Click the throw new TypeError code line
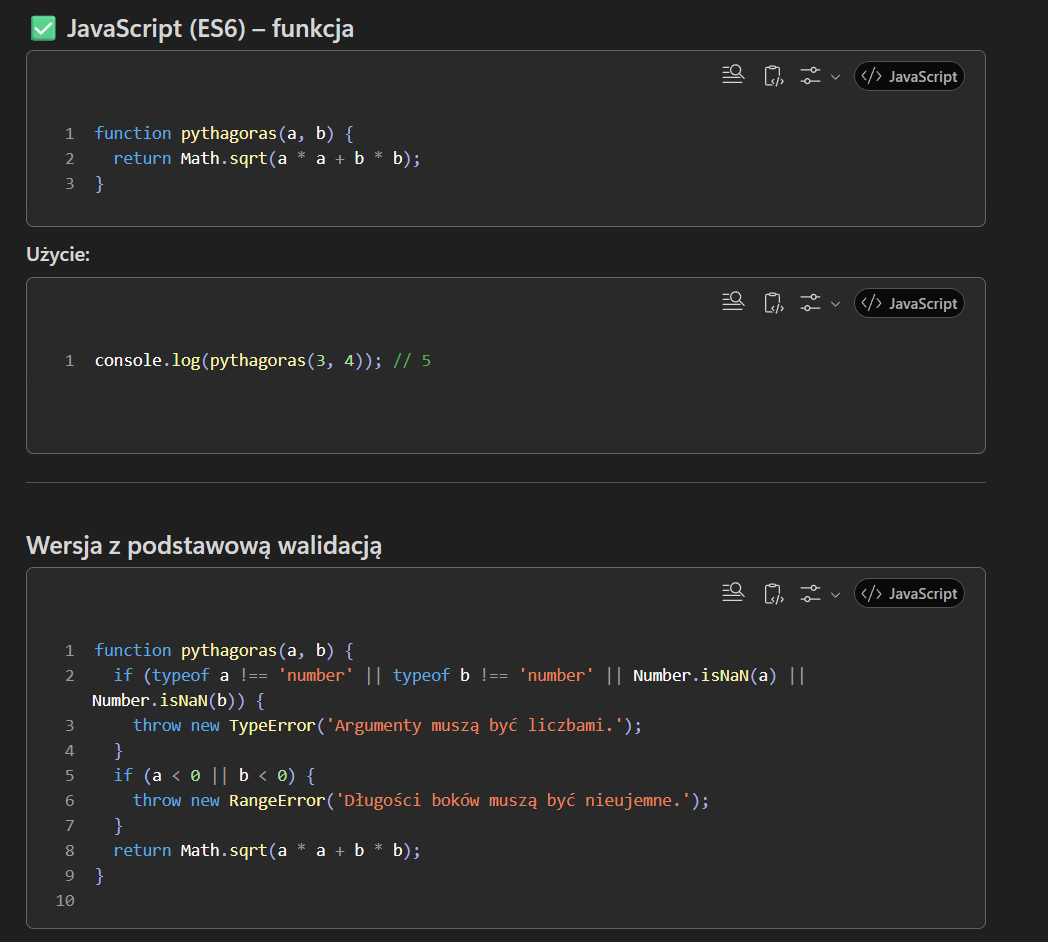Screen dimensions: 1048x942 coord(386,725)
